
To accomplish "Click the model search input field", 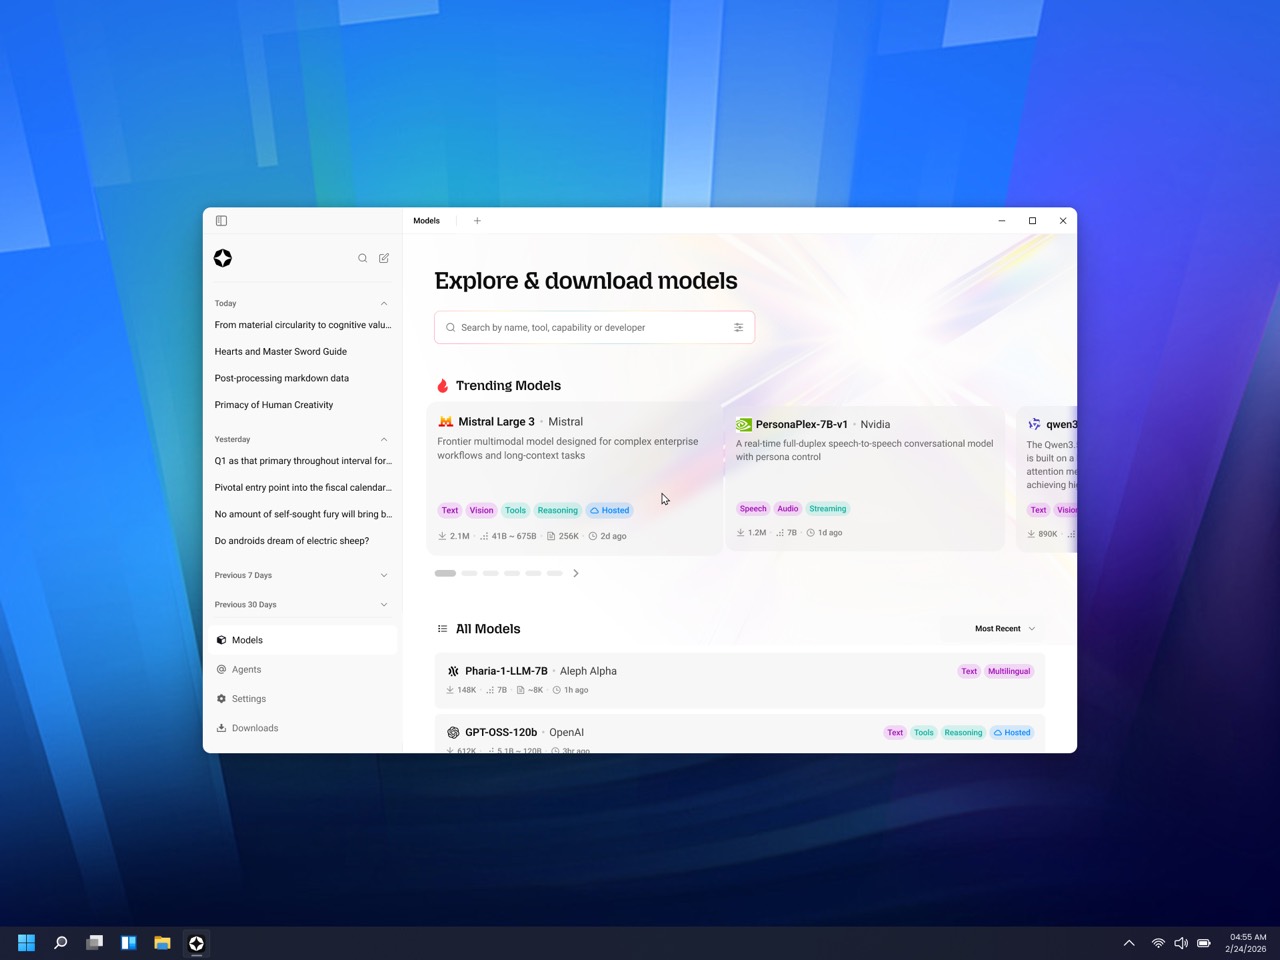I will point(590,327).
